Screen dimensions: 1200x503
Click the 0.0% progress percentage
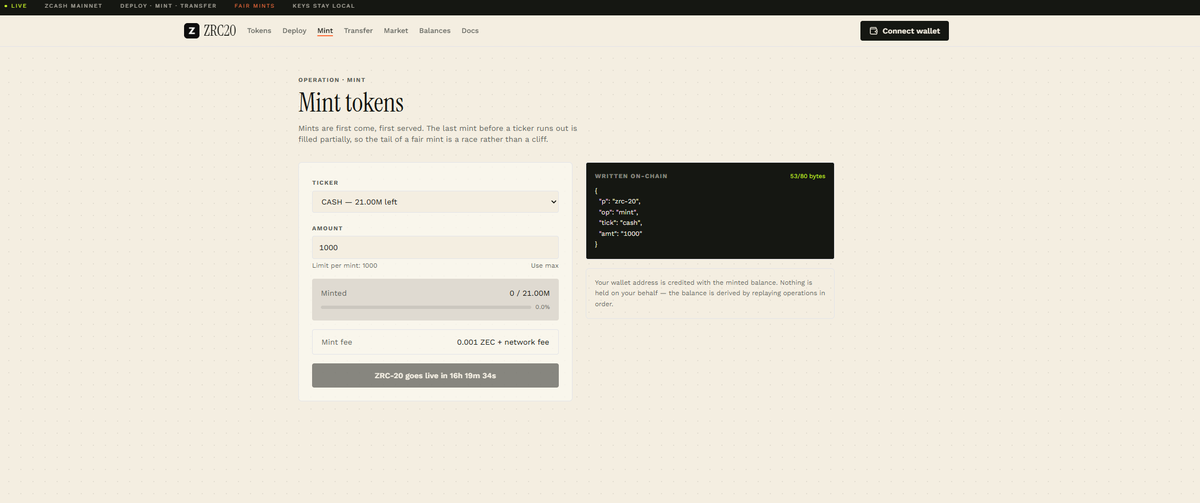click(x=543, y=307)
